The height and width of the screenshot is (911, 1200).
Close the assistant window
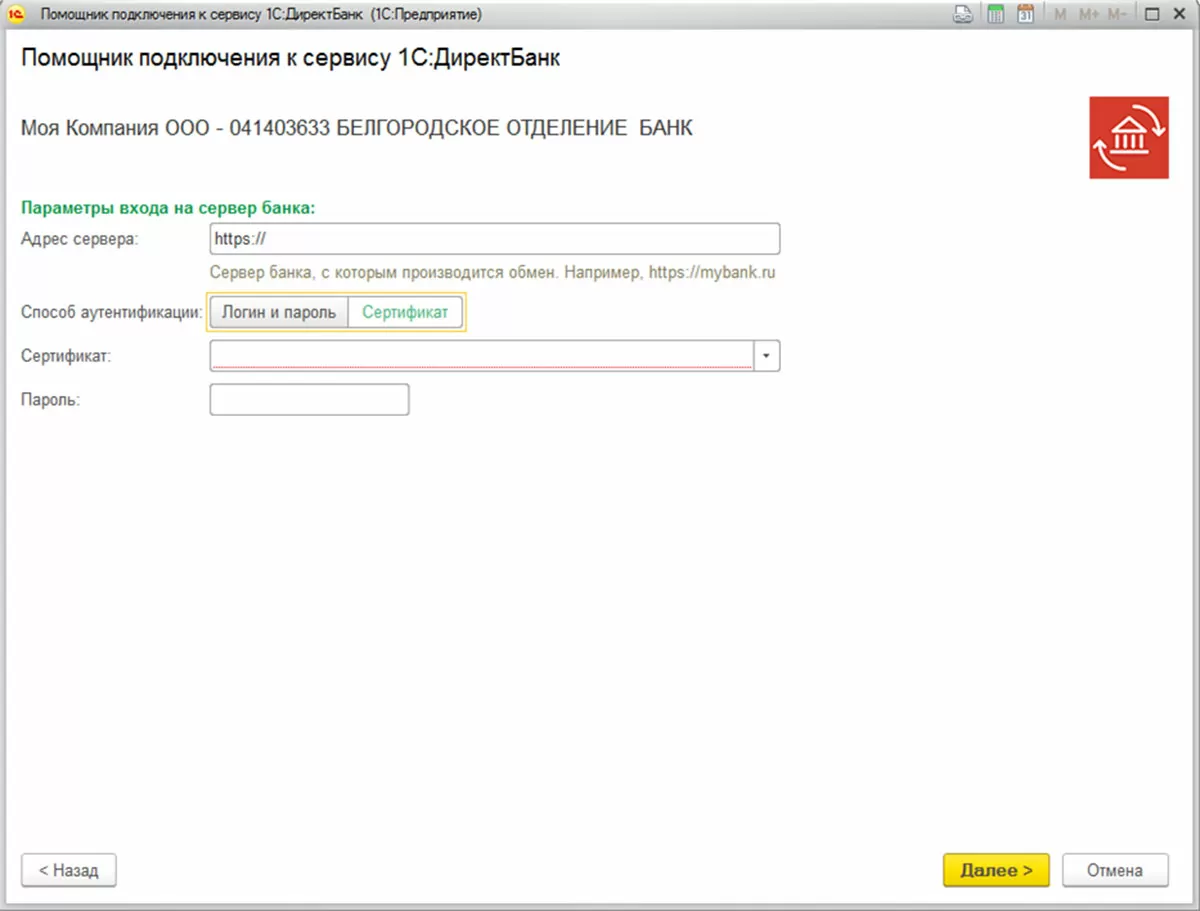[x=1178, y=15]
